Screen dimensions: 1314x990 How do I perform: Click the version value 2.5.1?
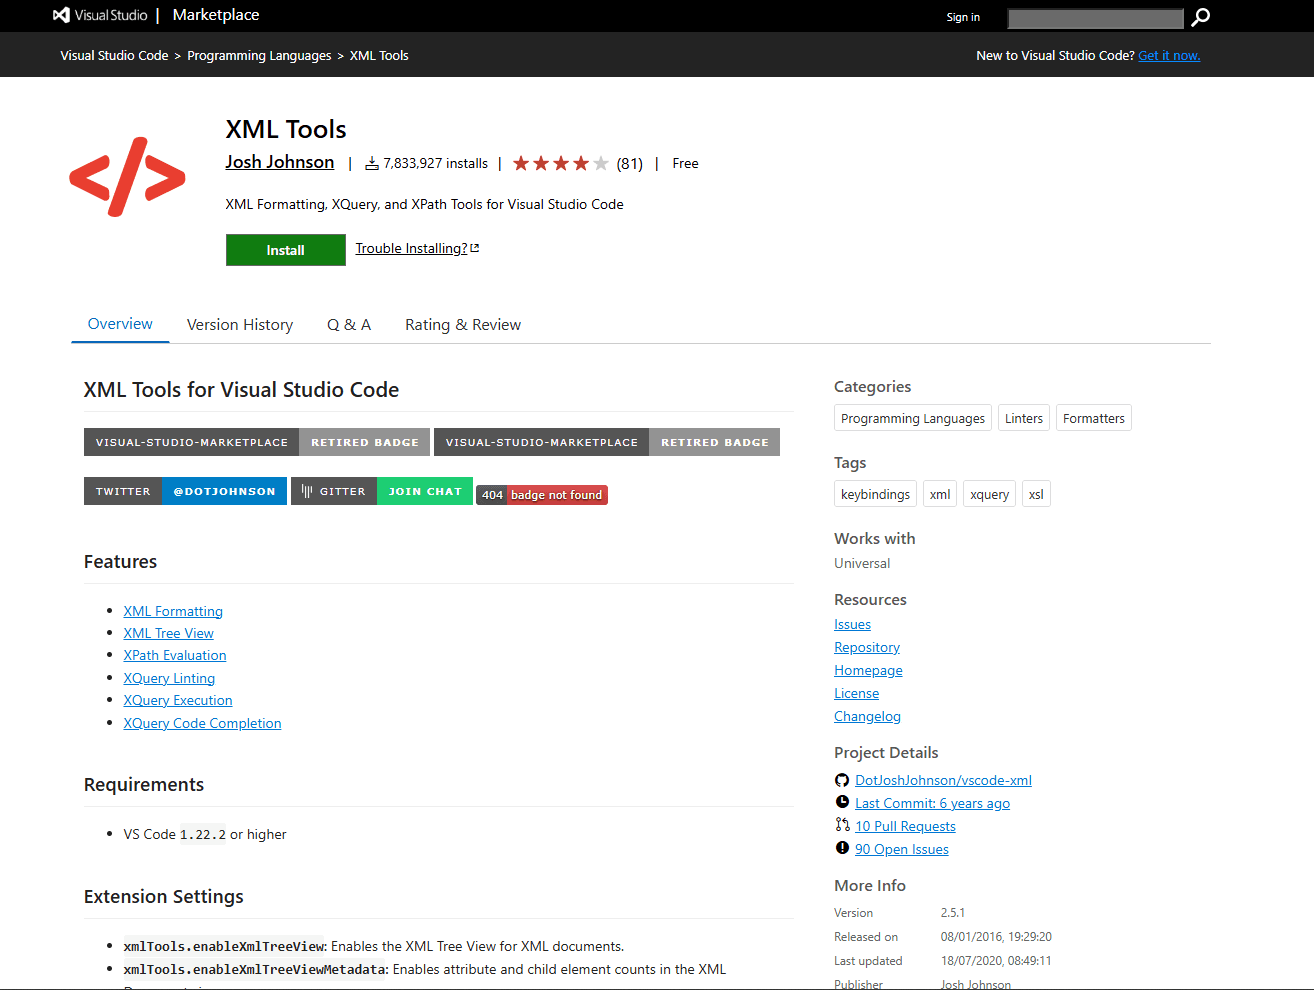(x=953, y=913)
